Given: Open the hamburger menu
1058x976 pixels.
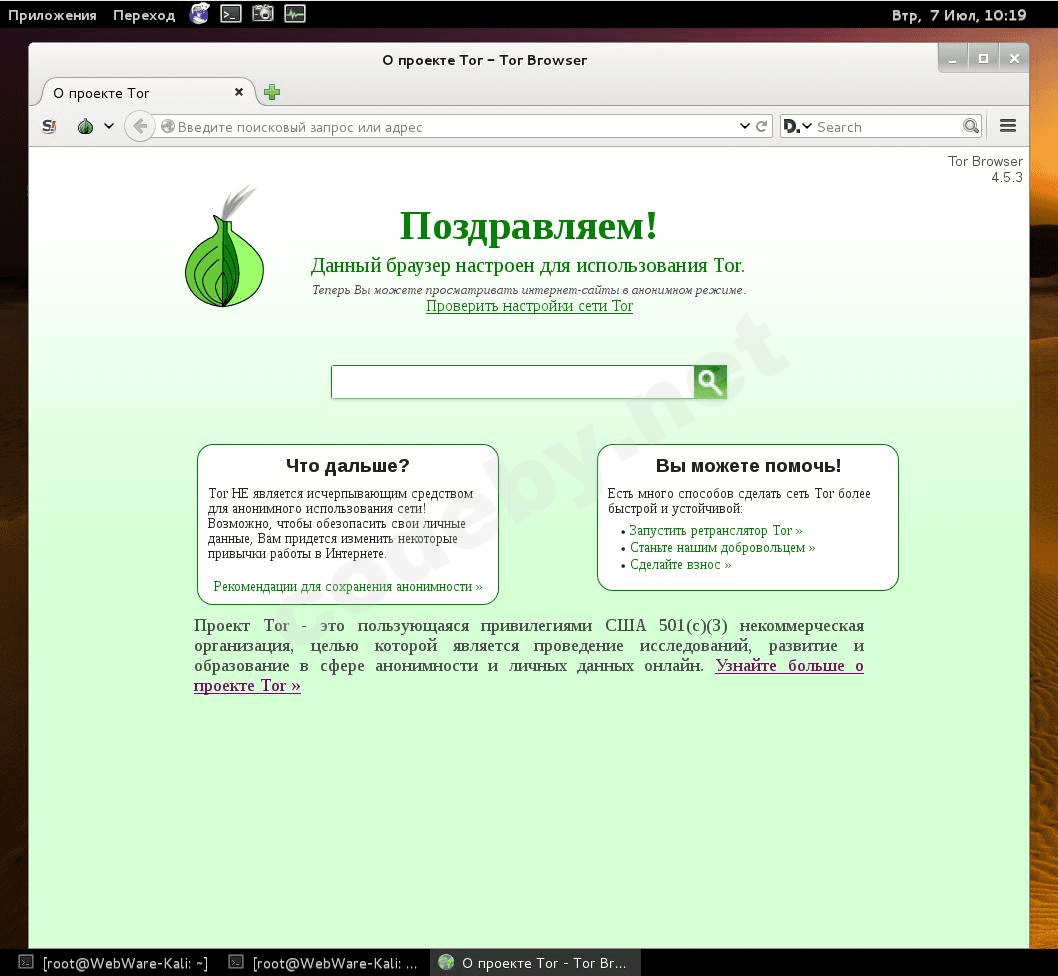Looking at the screenshot, I should 1008,126.
